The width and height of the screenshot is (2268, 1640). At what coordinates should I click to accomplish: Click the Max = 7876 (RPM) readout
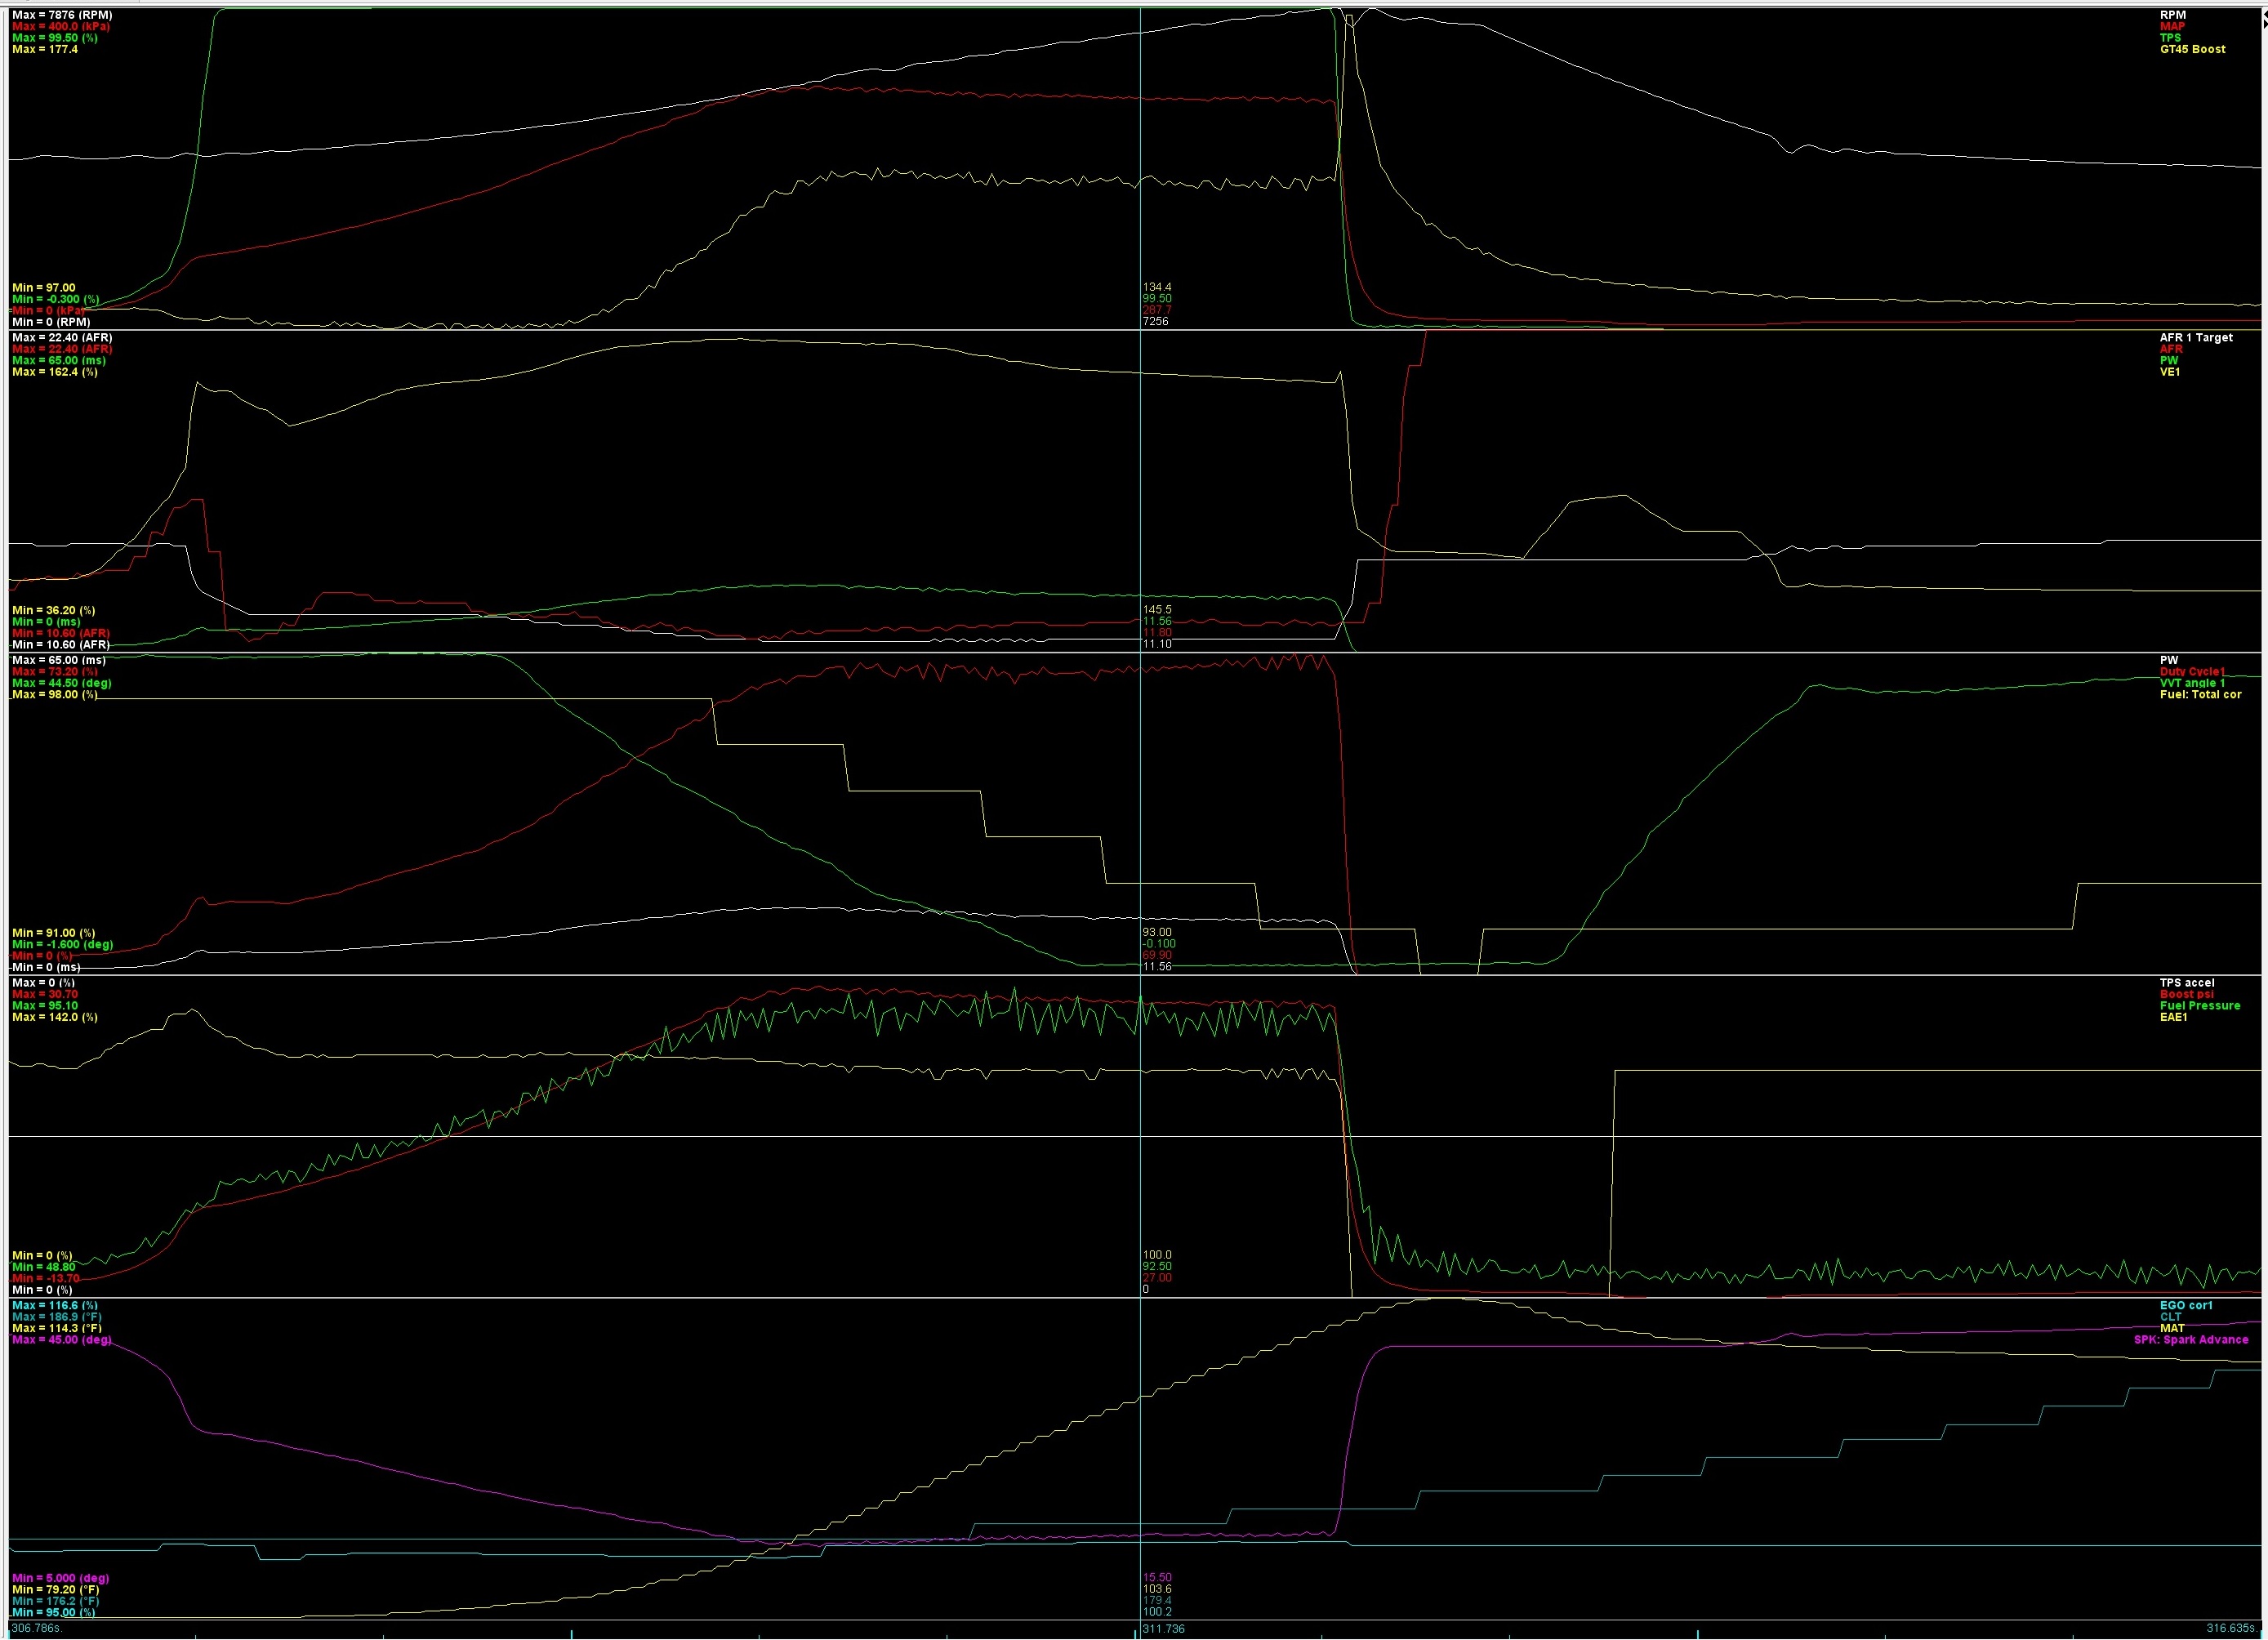pyautogui.click(x=62, y=16)
